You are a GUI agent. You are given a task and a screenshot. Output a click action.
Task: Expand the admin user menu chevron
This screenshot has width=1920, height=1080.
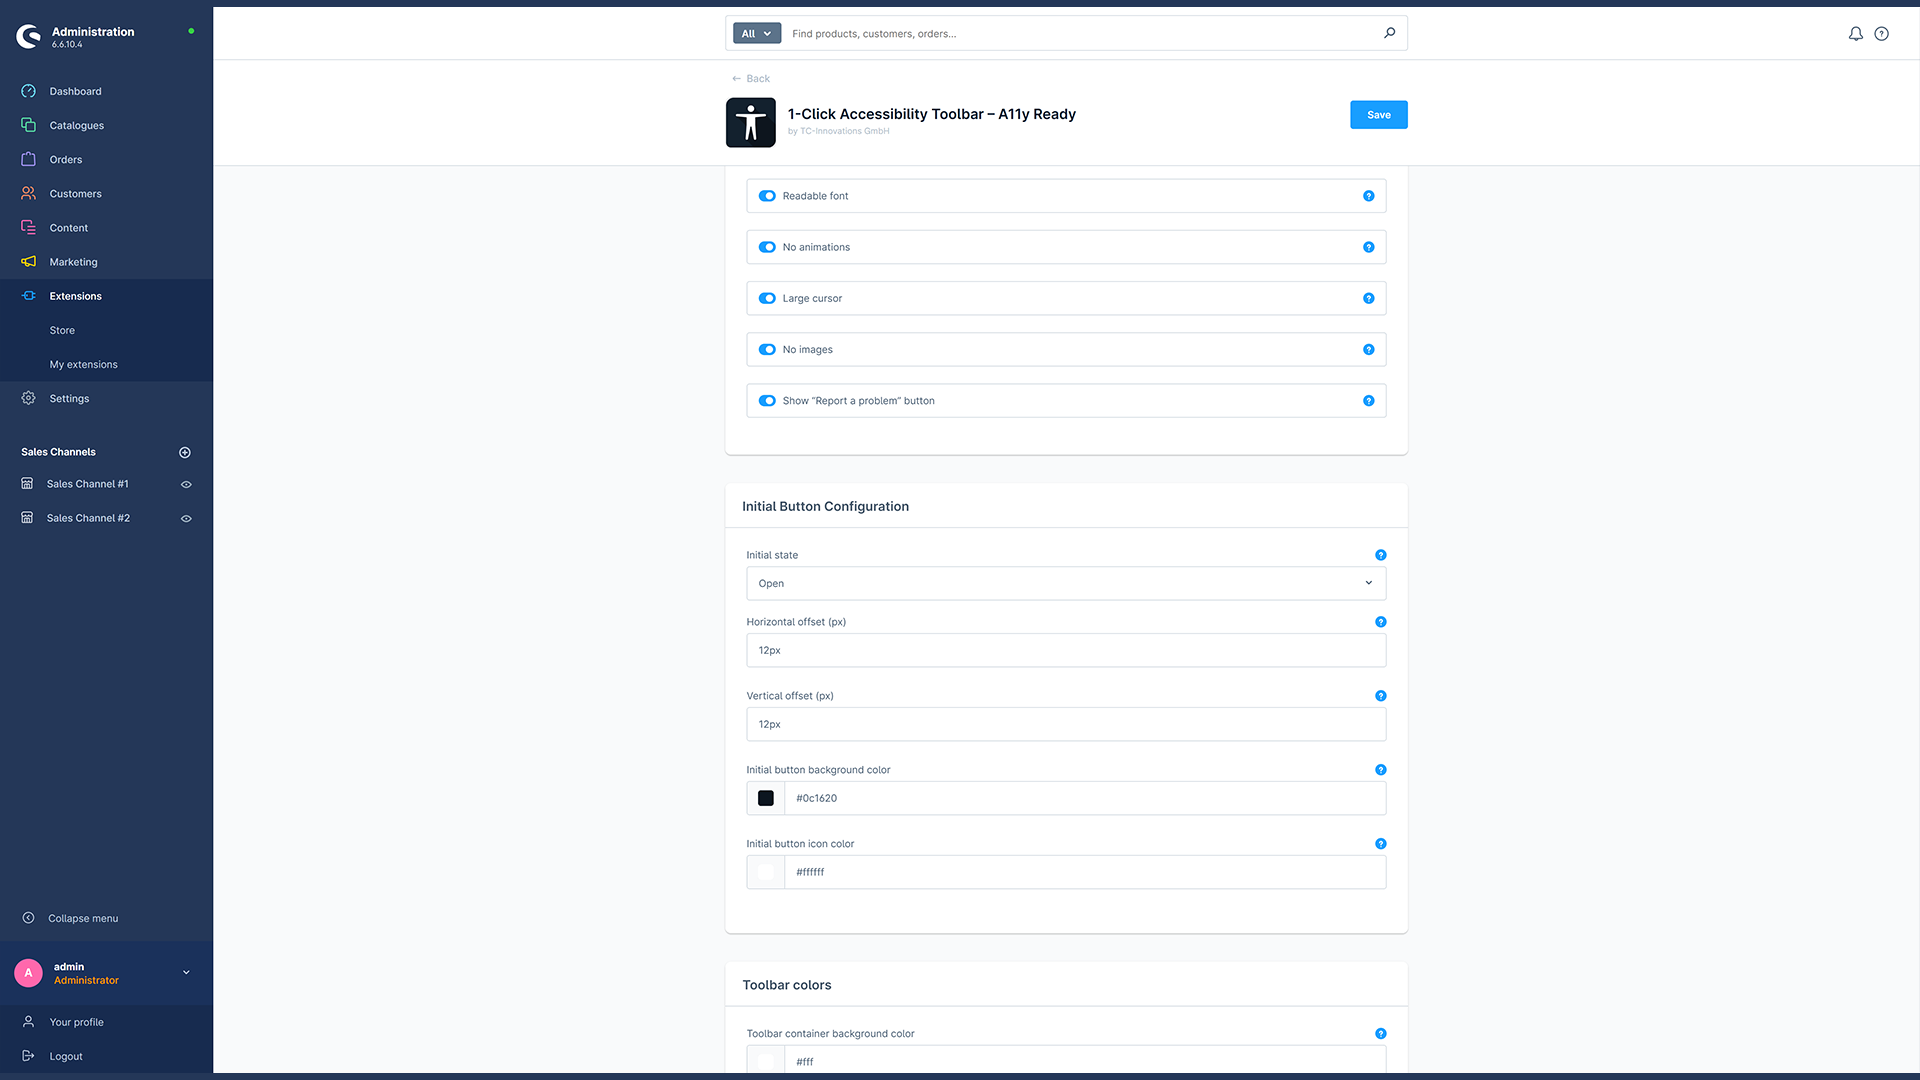point(186,972)
